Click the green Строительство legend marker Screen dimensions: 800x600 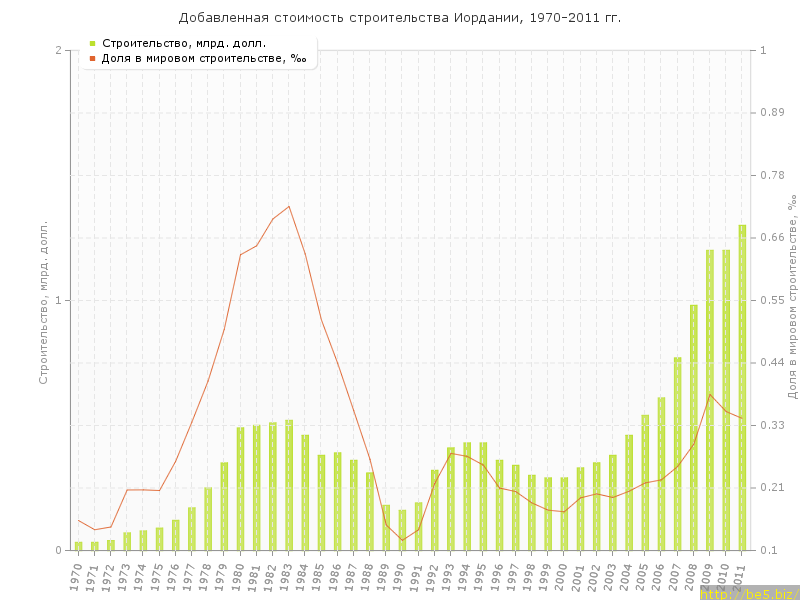[x=92, y=43]
